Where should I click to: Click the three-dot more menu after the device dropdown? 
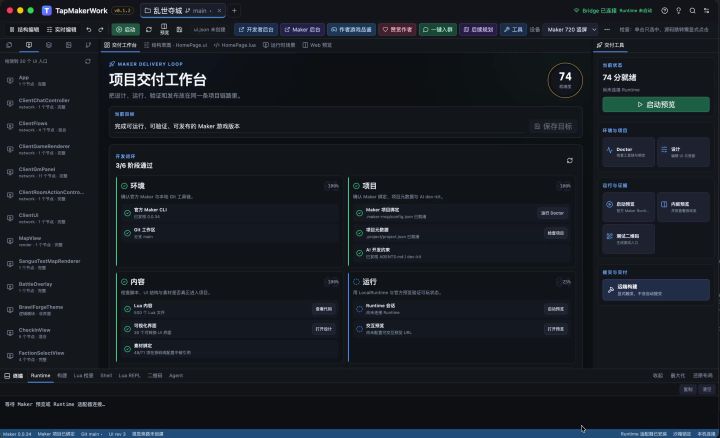tap(607, 29)
